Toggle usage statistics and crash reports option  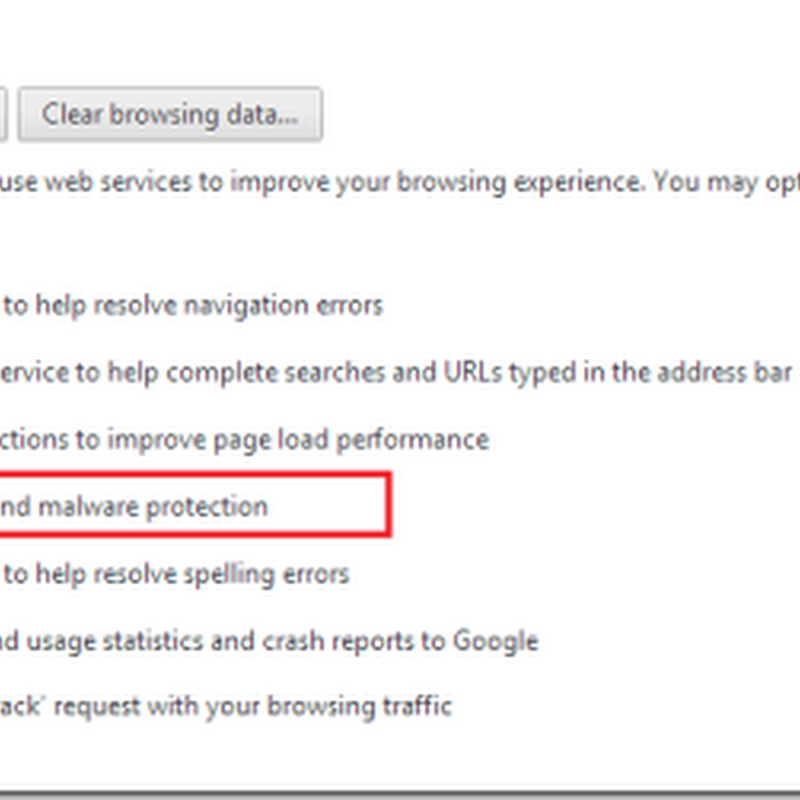269,641
